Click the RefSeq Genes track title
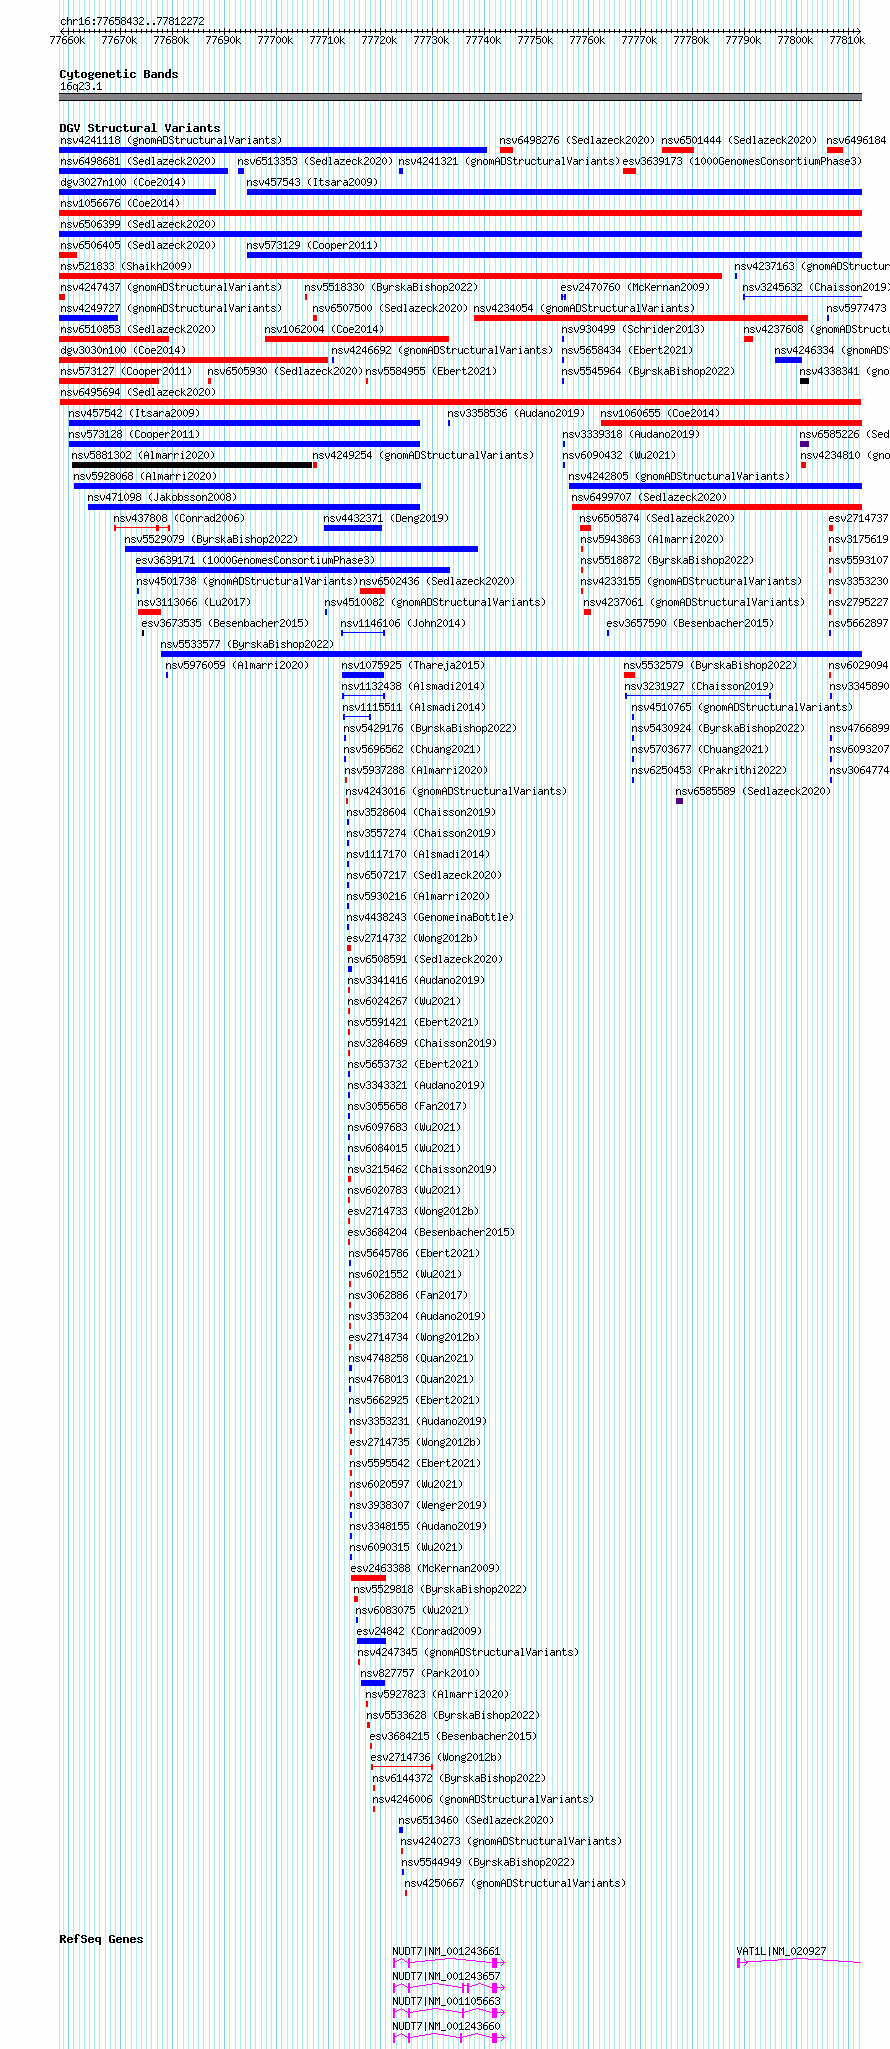The height and width of the screenshot is (2049, 890). (x=101, y=1939)
